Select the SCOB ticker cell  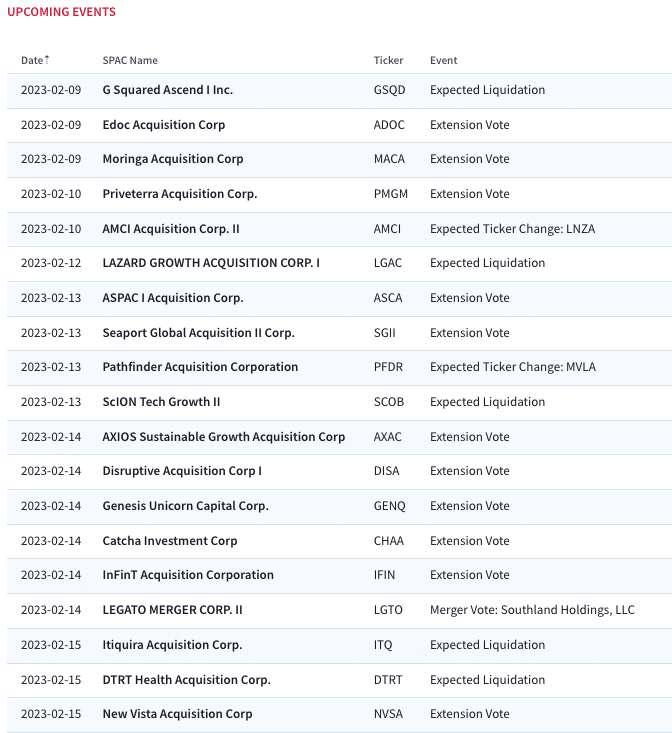point(388,402)
